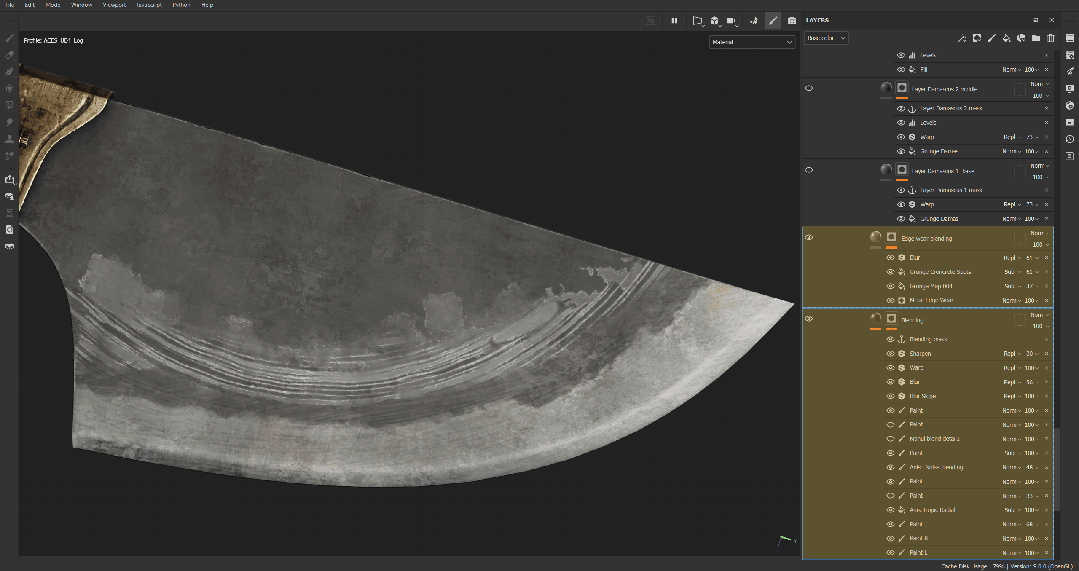Click the Edge wear blending layer mask thumbnail
This screenshot has height=571, width=1079.
[891, 238]
